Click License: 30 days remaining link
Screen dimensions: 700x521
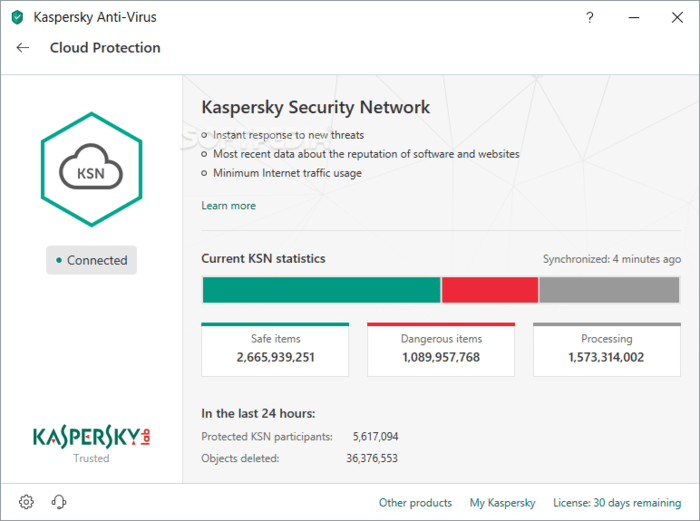coord(617,503)
